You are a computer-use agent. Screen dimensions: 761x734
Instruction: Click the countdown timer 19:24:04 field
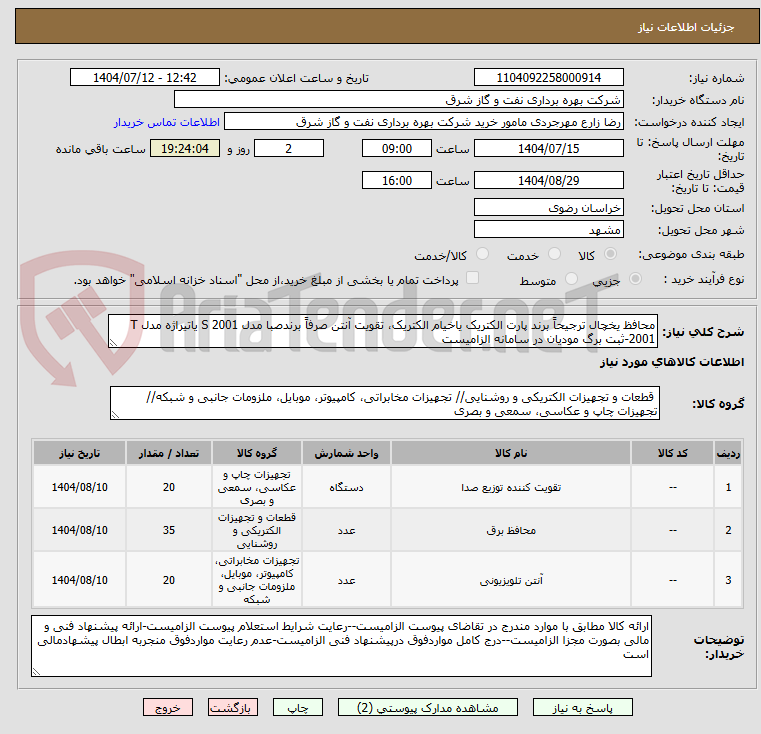(185, 149)
